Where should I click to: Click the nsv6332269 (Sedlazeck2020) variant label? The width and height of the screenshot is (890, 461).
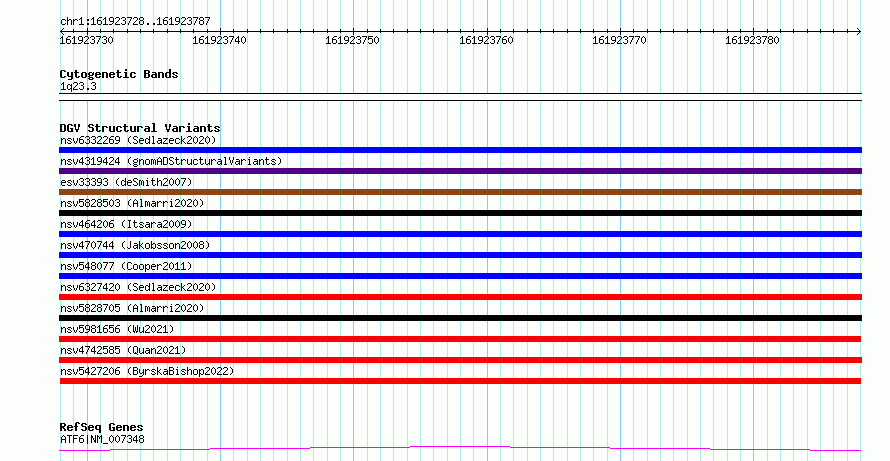[138, 140]
